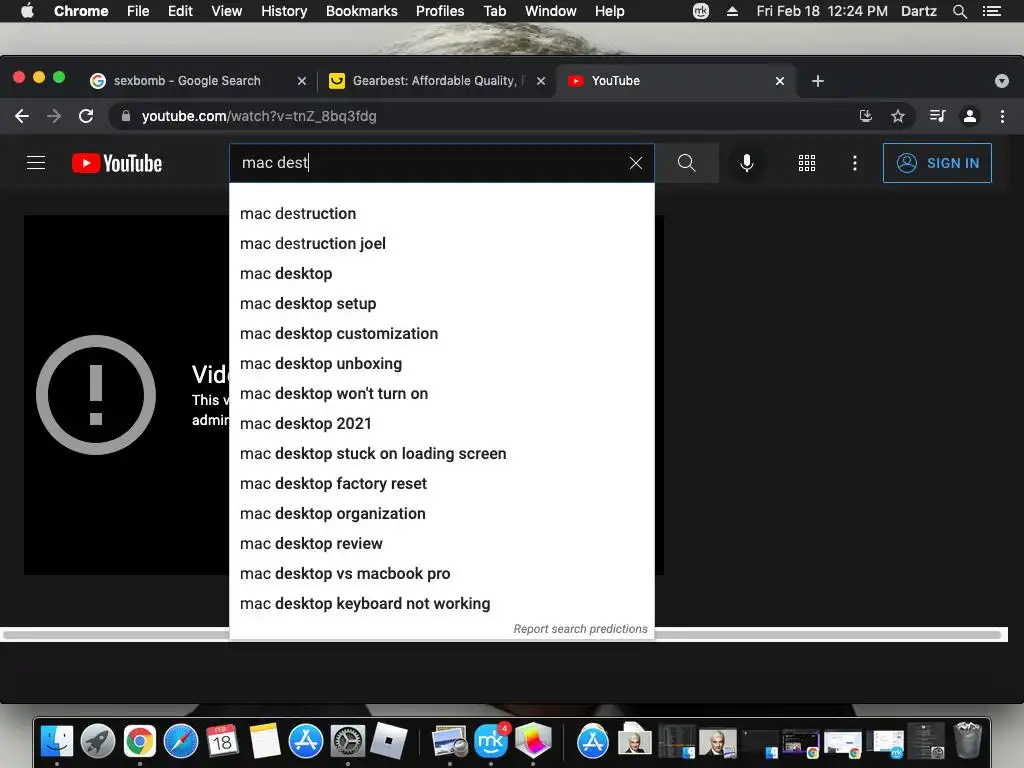This screenshot has width=1024, height=768.
Task: Select suggestion "mac destruction"
Action: pos(441,214)
